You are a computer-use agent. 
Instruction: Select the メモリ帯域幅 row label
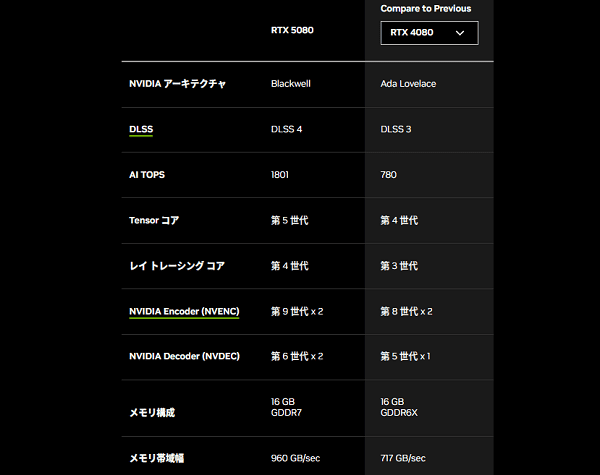click(157, 458)
